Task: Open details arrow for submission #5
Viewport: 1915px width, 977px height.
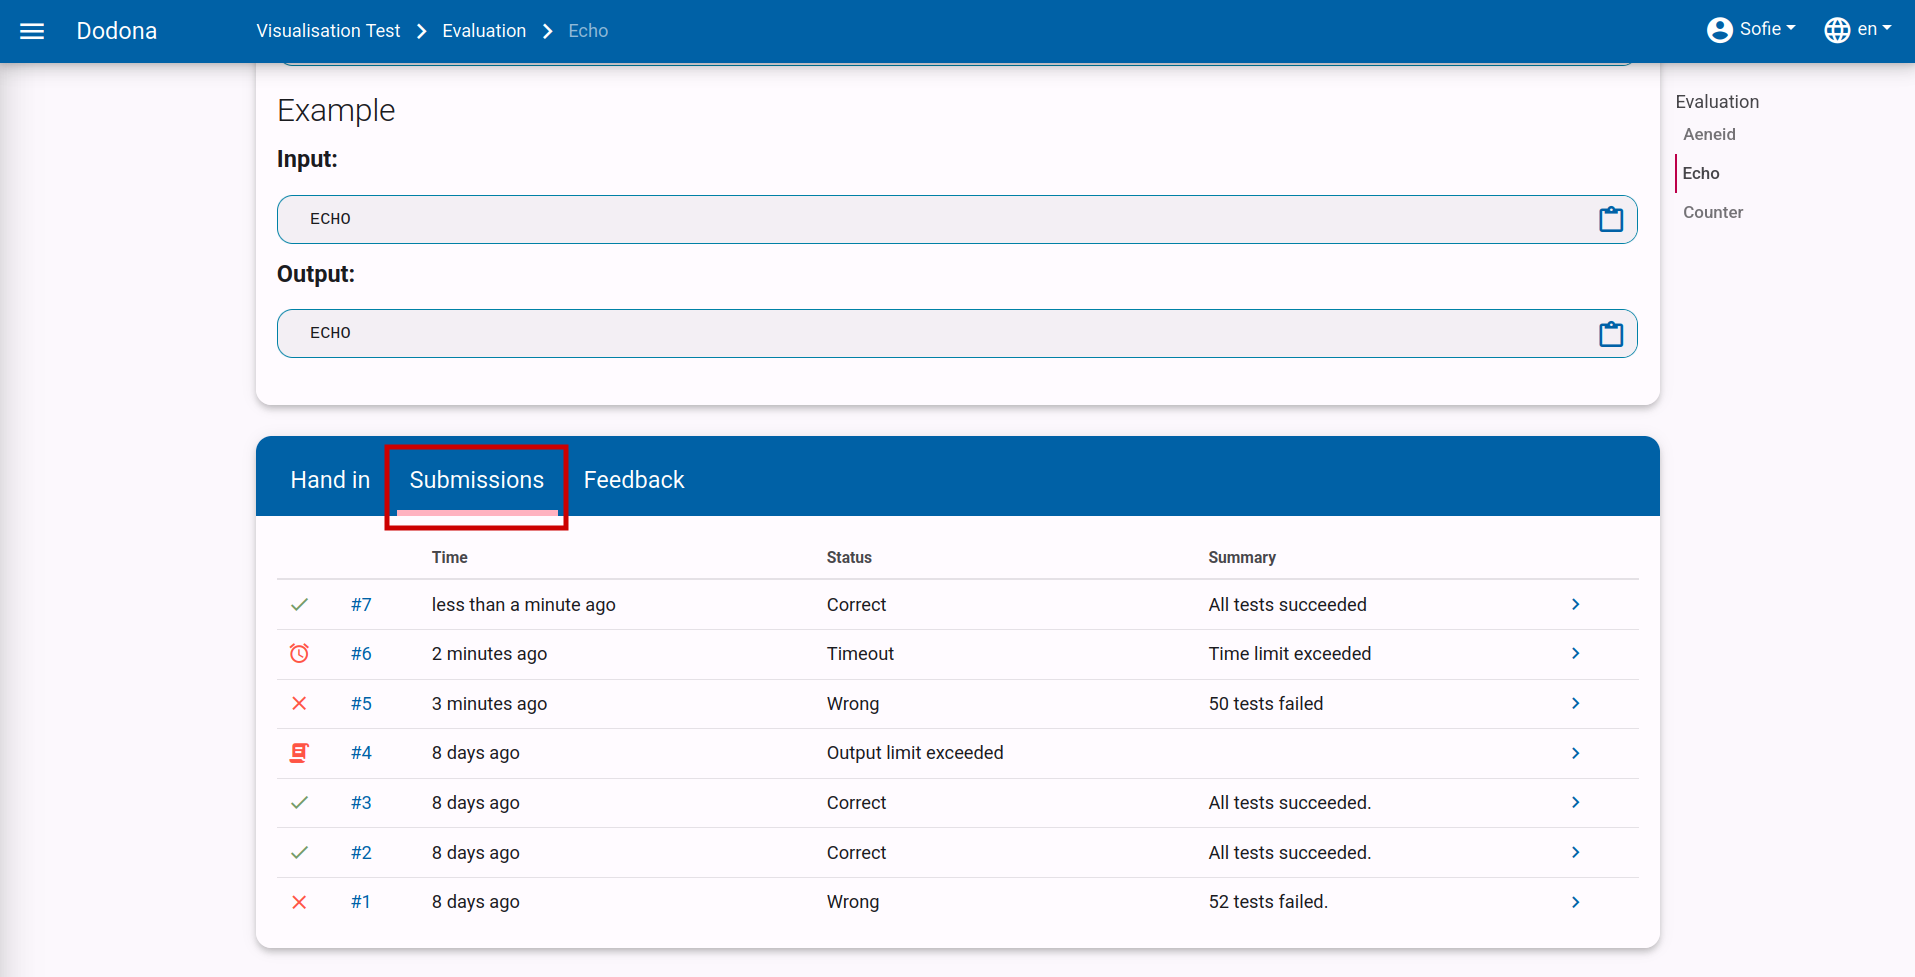Action: pyautogui.click(x=1575, y=703)
